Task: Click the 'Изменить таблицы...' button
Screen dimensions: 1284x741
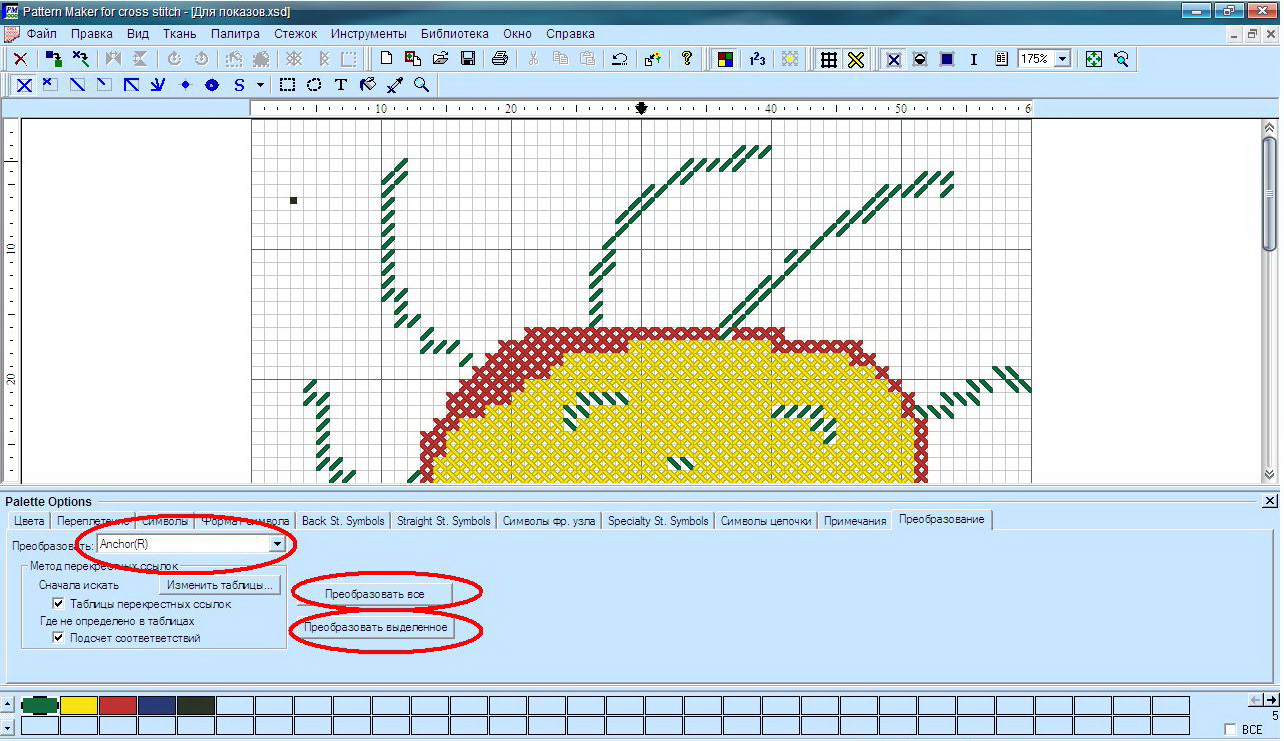Action: click(x=220, y=584)
